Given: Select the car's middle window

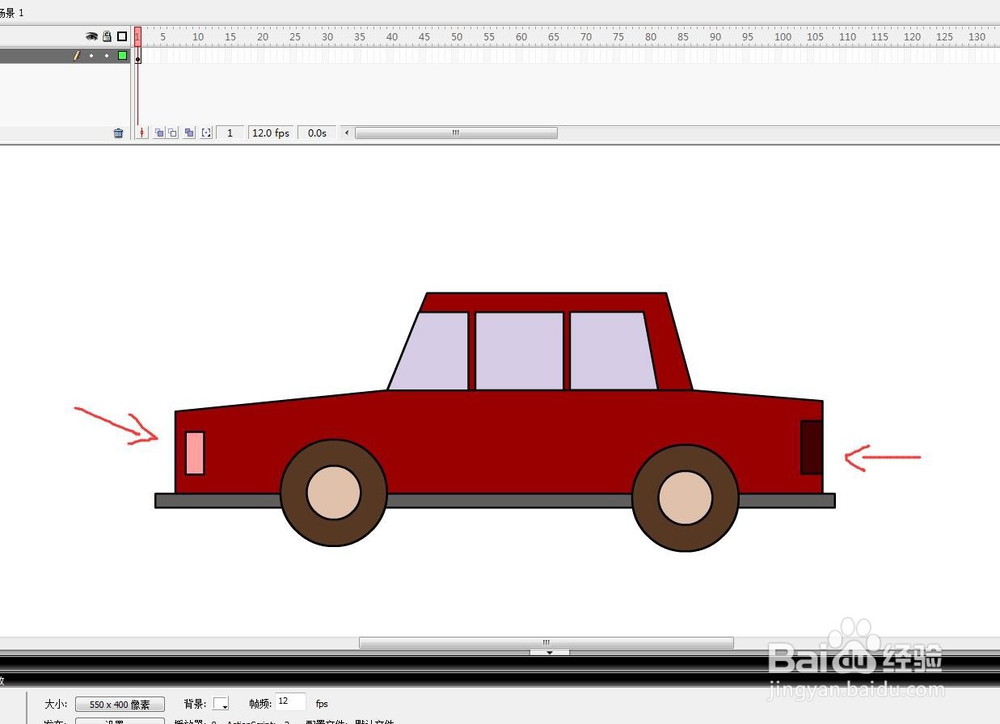Looking at the screenshot, I should click(520, 351).
